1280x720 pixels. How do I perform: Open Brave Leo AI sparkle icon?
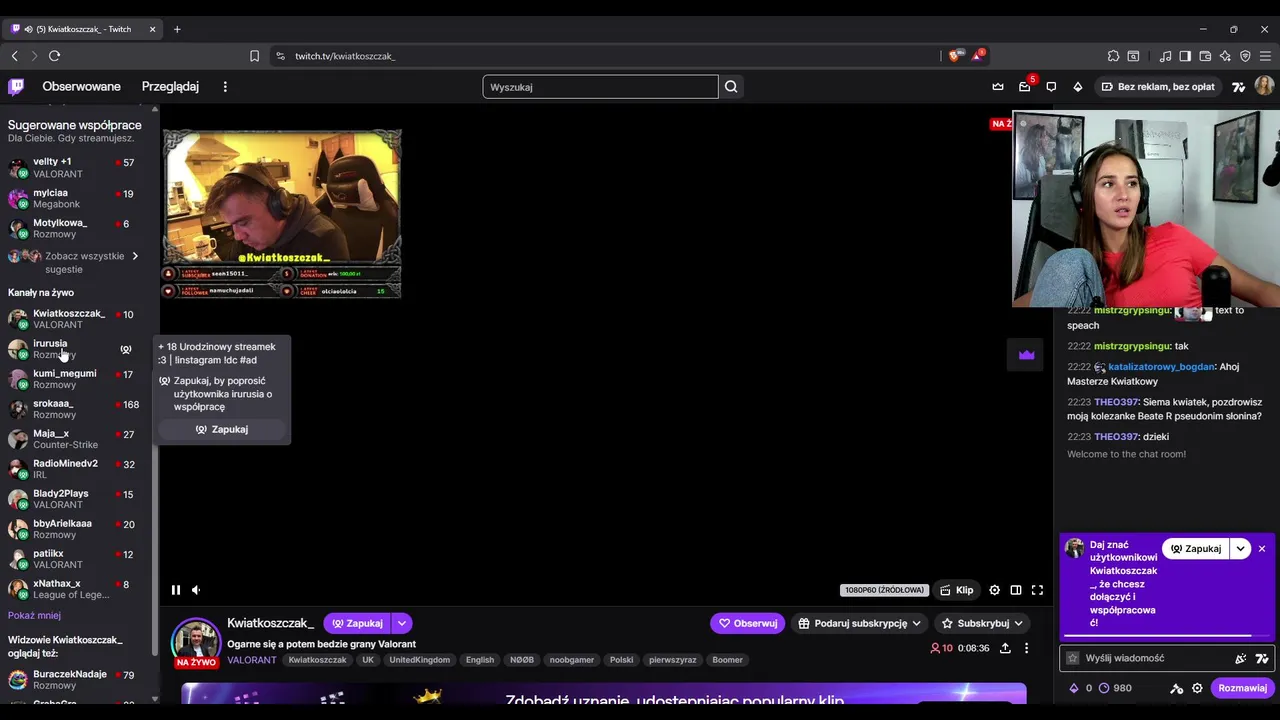coord(1225,56)
